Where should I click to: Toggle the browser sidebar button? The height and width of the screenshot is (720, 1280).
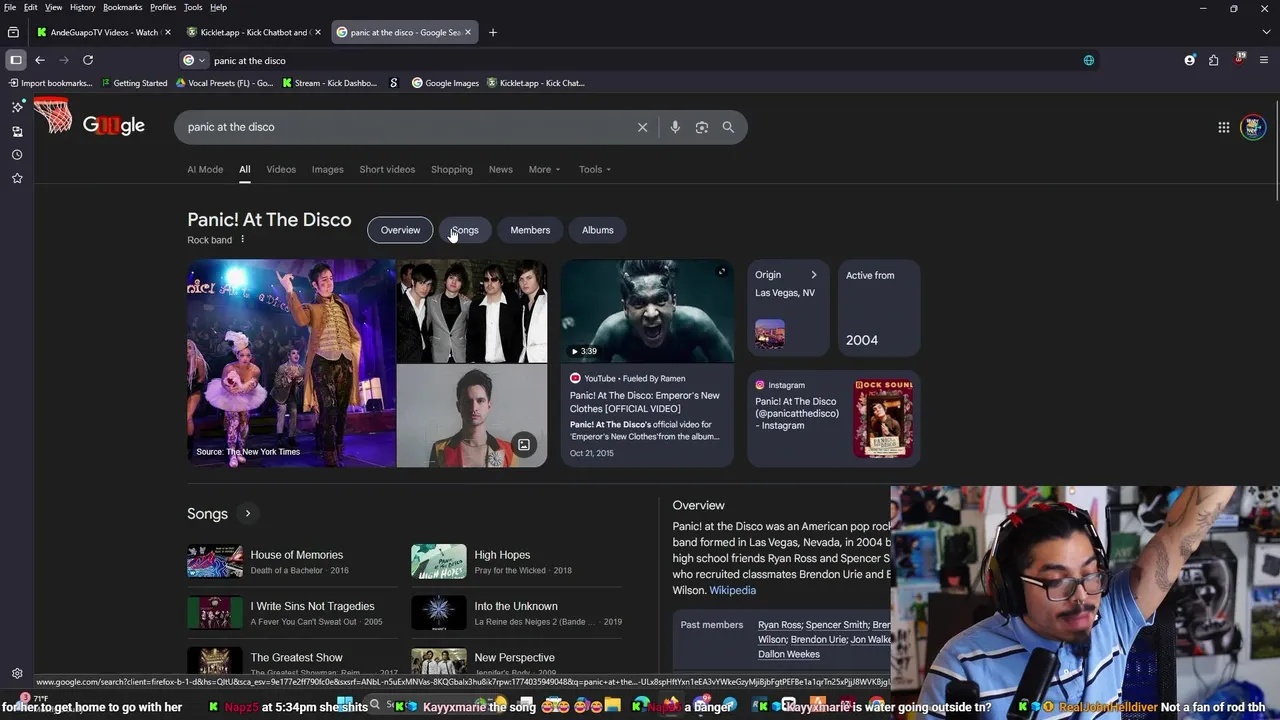pyautogui.click(x=16, y=60)
